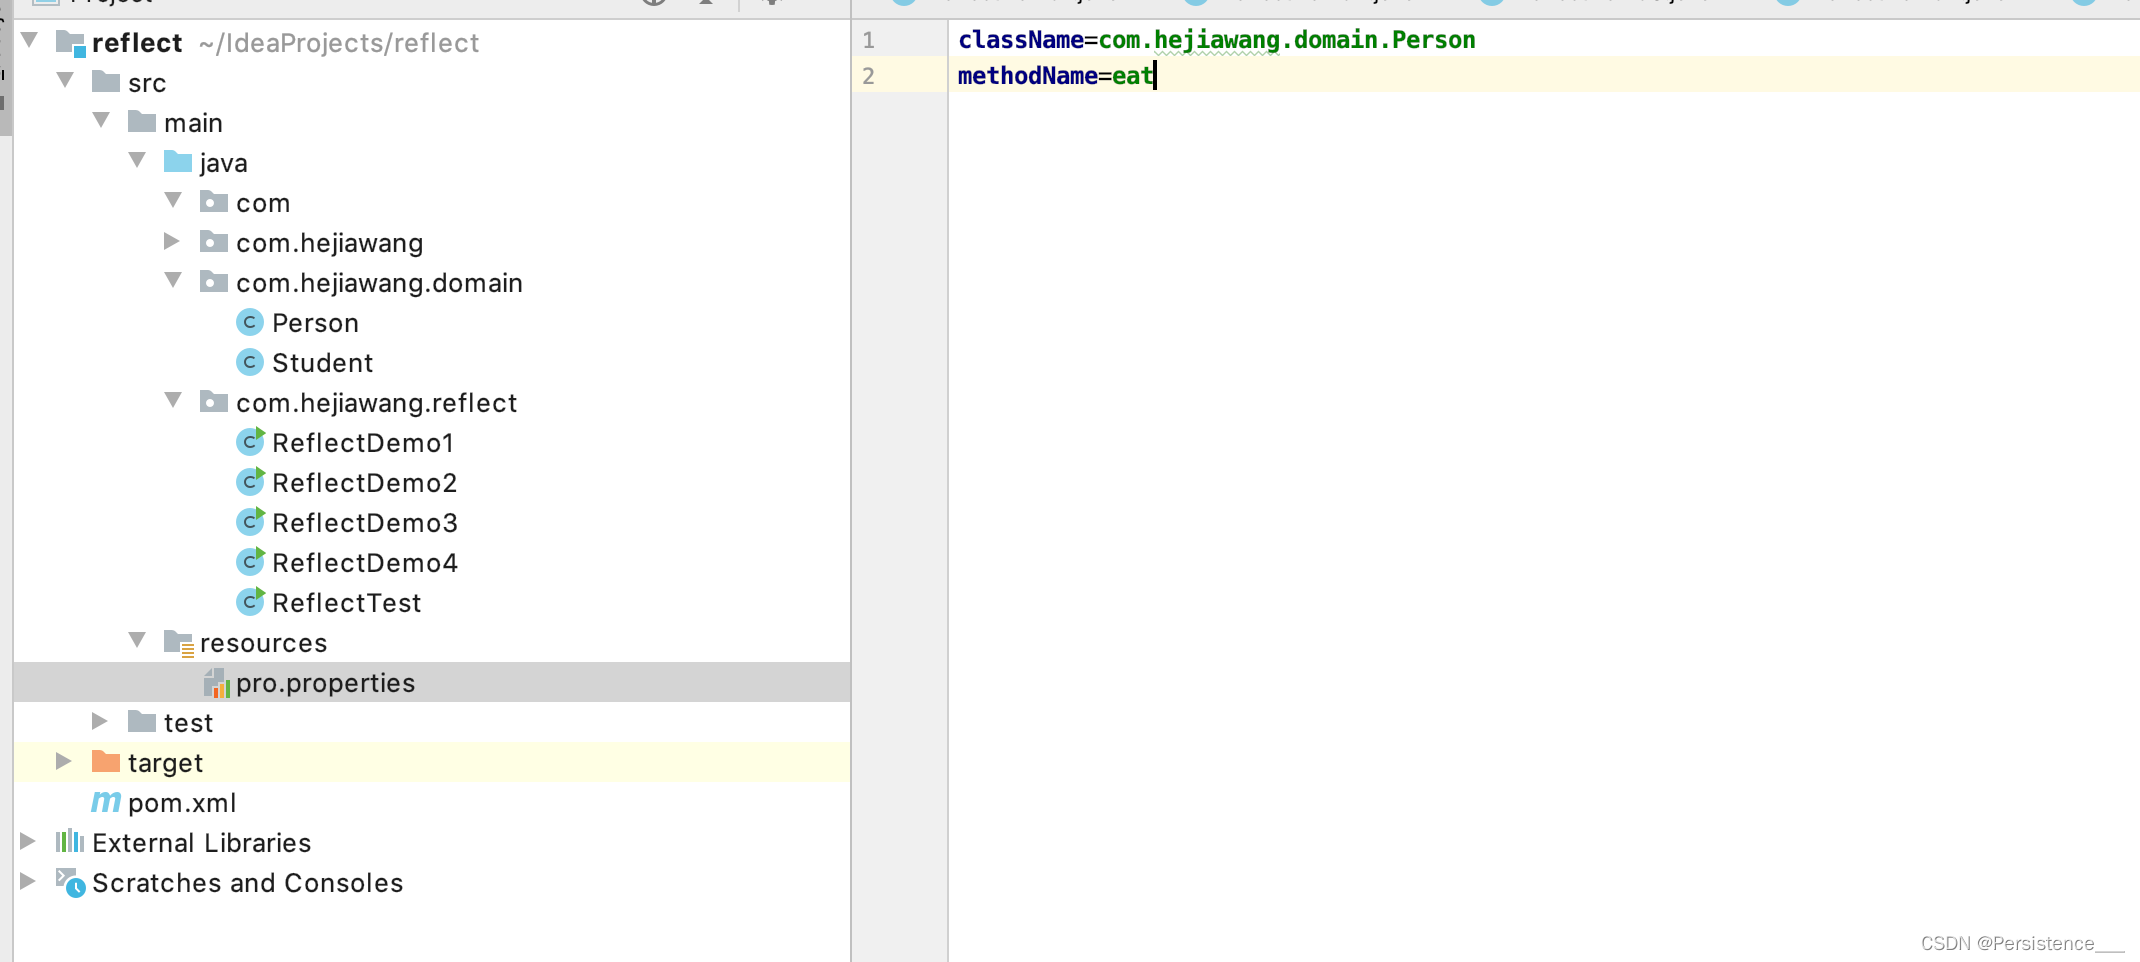Click the blue java source root icon
Screen dimensions: 2140x962
178,161
